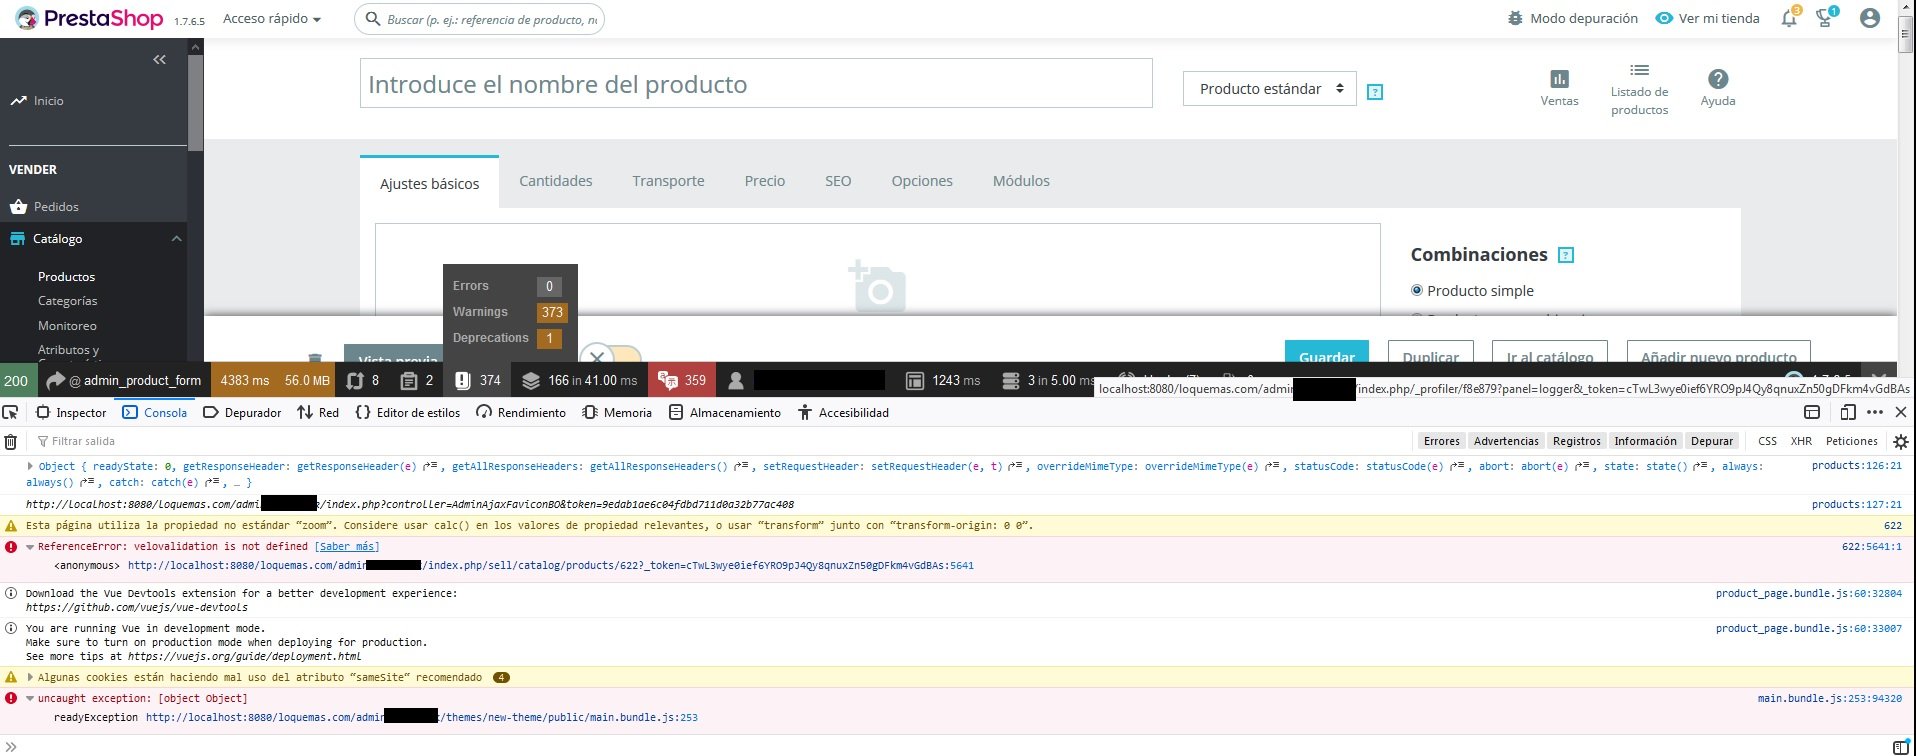Image resolution: width=1916 pixels, height=756 pixels.
Task: Open the employee profile avatar
Action: [x=1870, y=18]
